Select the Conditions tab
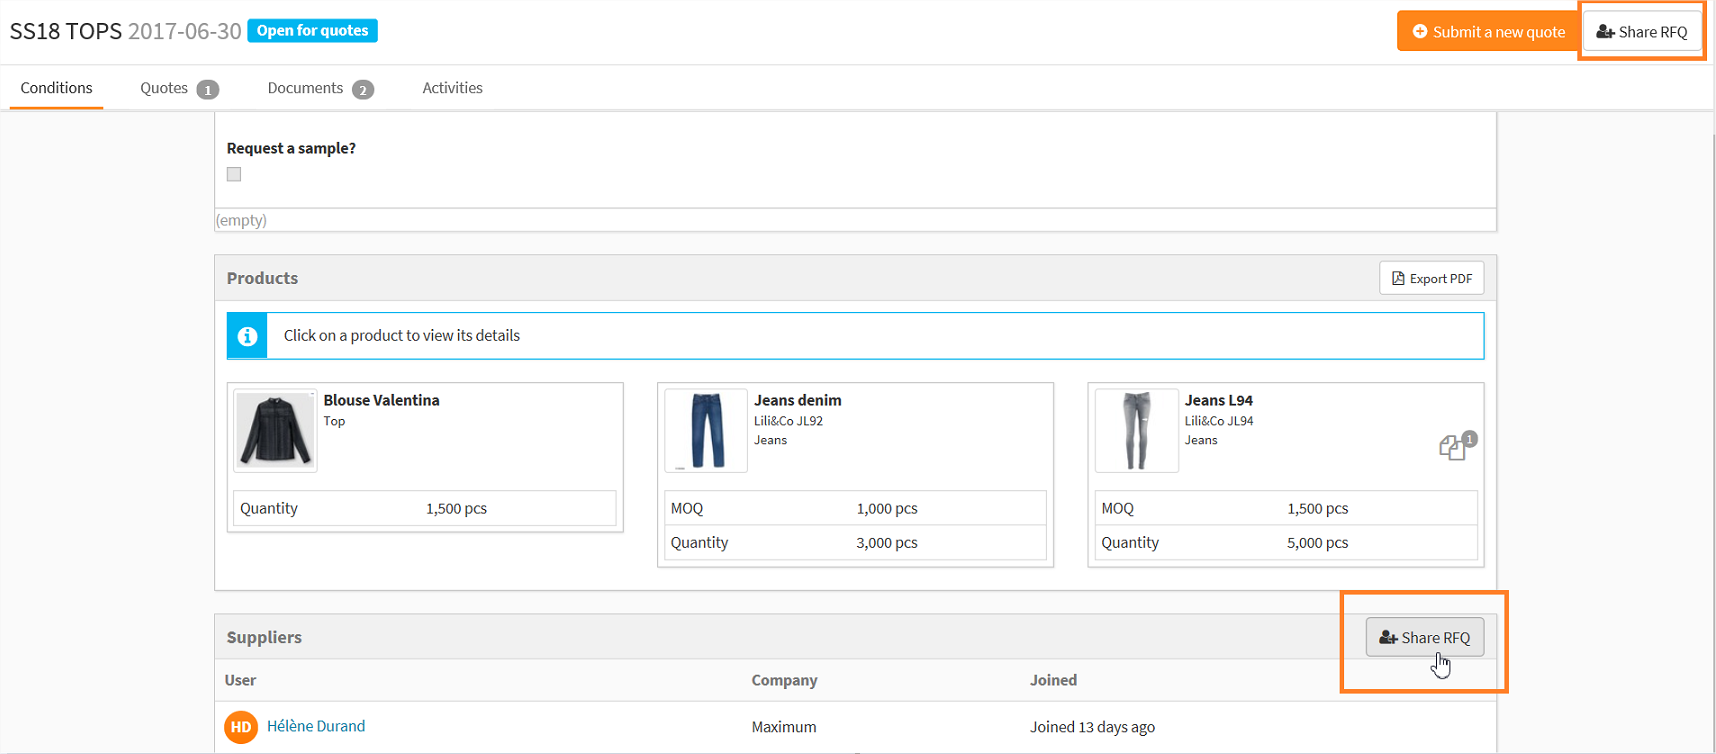Image resolution: width=1716 pixels, height=754 pixels. point(56,88)
